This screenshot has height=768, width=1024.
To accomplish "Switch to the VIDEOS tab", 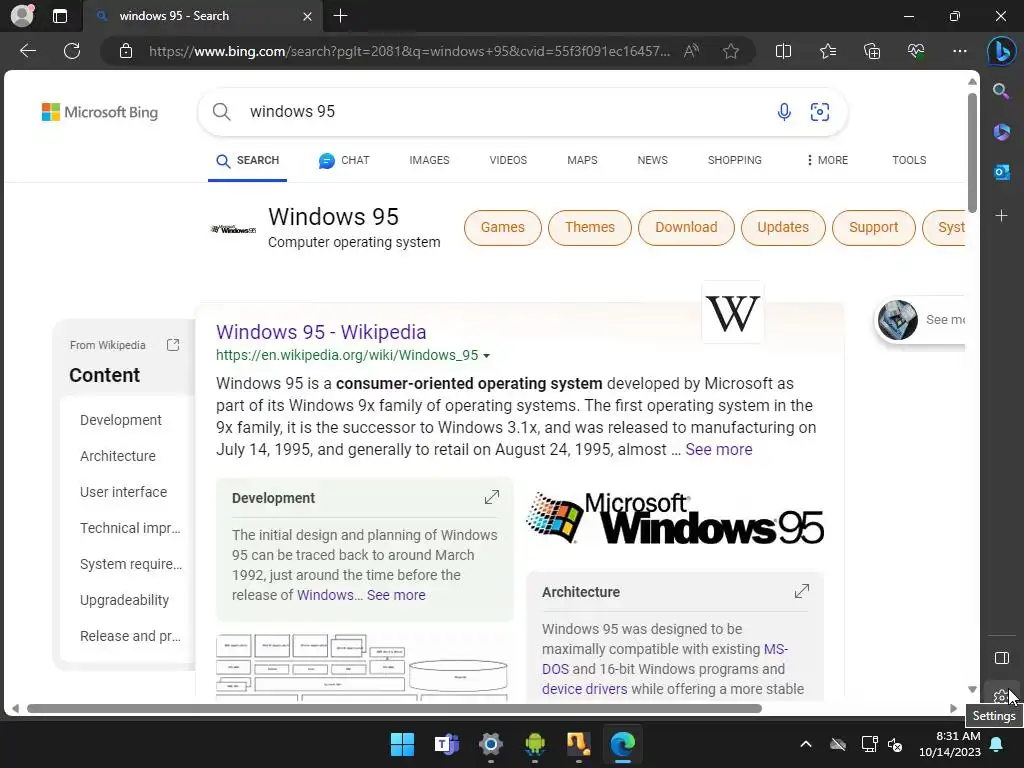I will 508,160.
